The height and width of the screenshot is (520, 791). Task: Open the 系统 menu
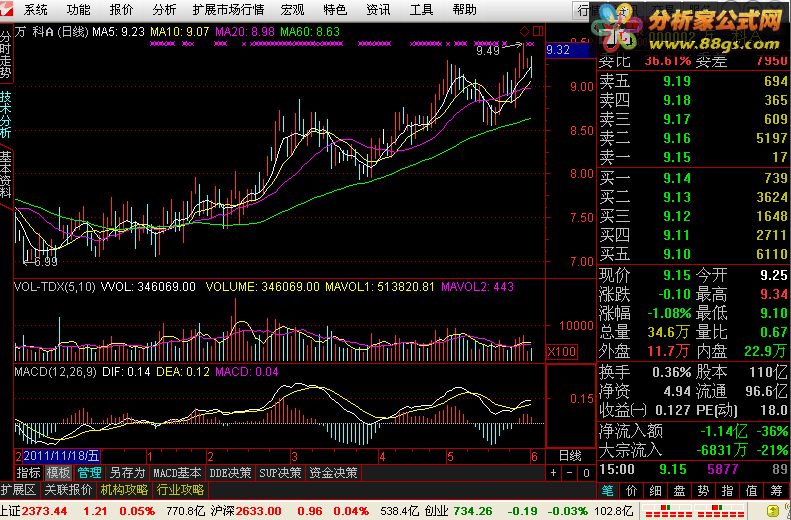tap(35, 10)
